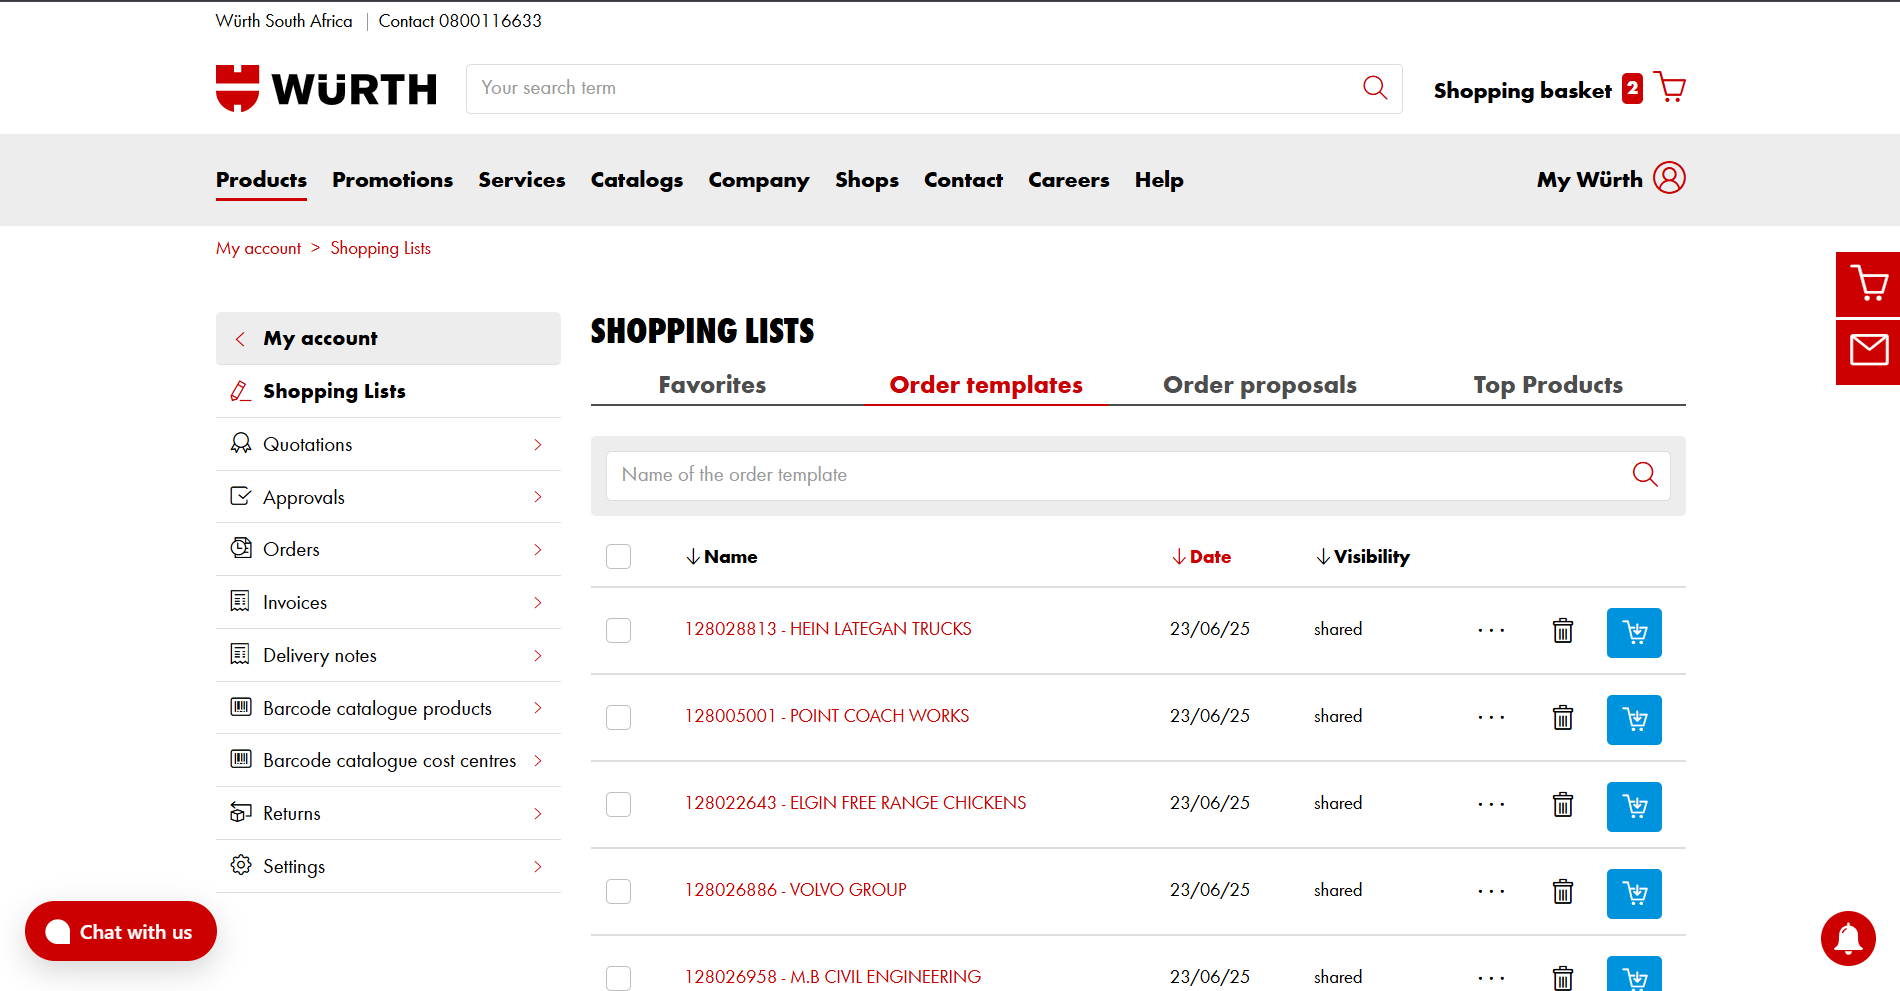Image resolution: width=1900 pixels, height=991 pixels.
Task: Open more options for VOLVO GROUP
Action: pos(1491,891)
